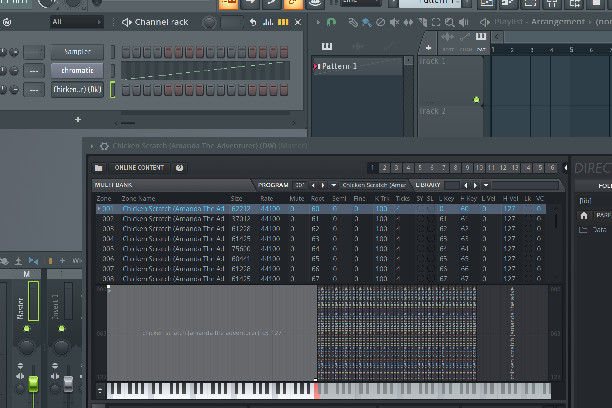Select DirectWave bank number 2
612x408 pixels.
[384, 168]
